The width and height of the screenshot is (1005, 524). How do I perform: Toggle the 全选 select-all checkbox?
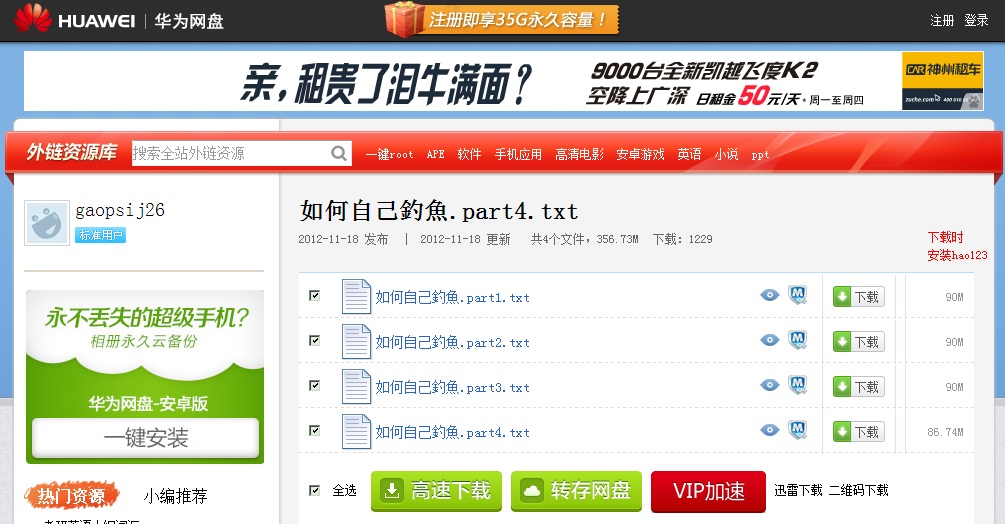click(314, 490)
